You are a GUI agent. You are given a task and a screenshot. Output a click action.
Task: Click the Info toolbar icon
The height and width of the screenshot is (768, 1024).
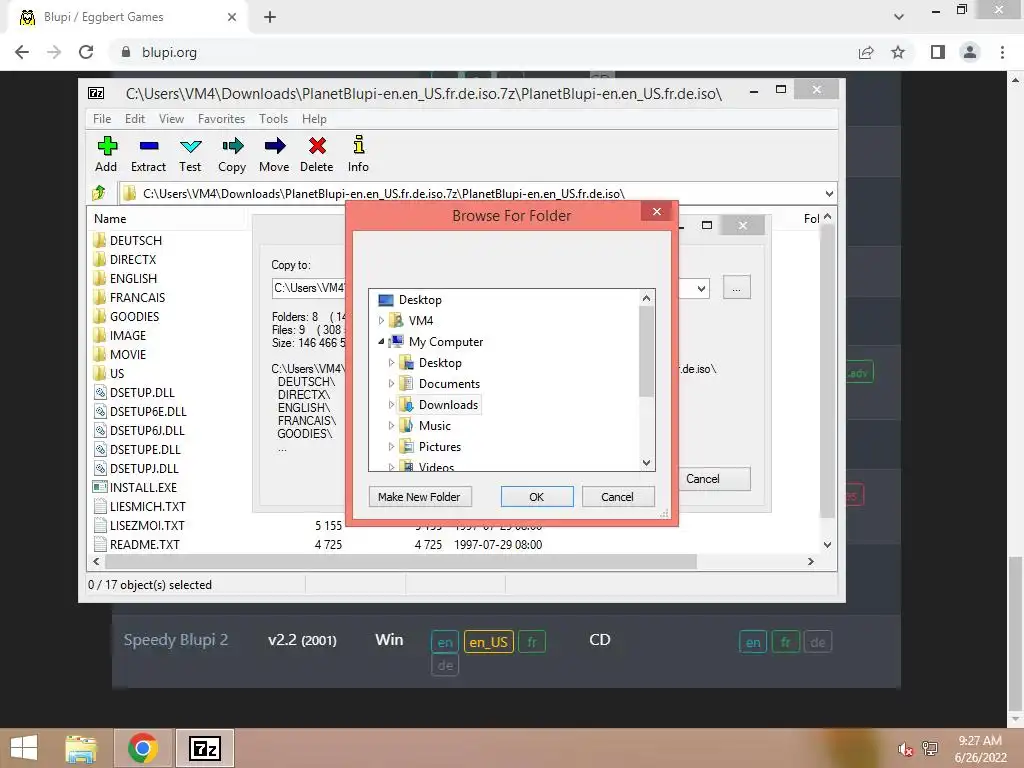tap(359, 145)
